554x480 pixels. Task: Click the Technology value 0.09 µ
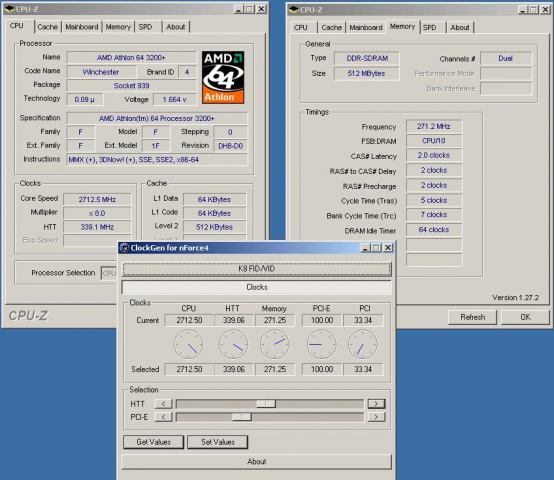(x=85, y=100)
